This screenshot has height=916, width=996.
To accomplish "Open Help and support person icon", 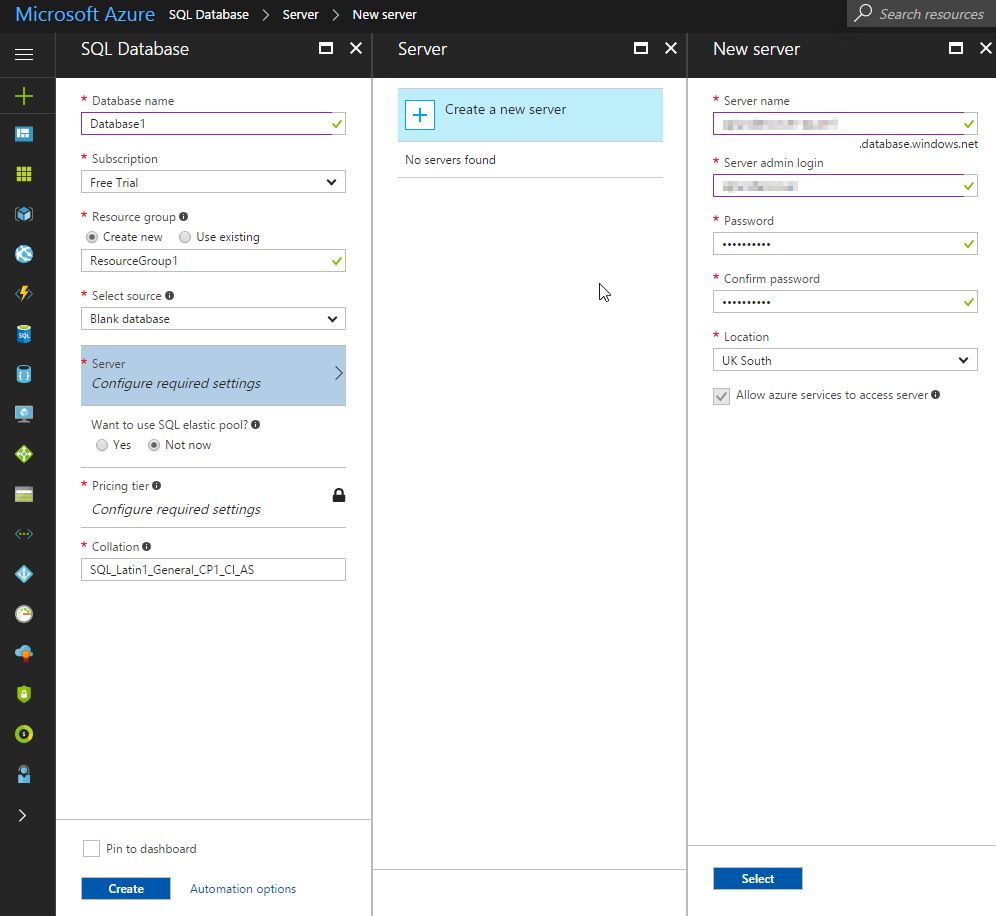I will coord(24,774).
